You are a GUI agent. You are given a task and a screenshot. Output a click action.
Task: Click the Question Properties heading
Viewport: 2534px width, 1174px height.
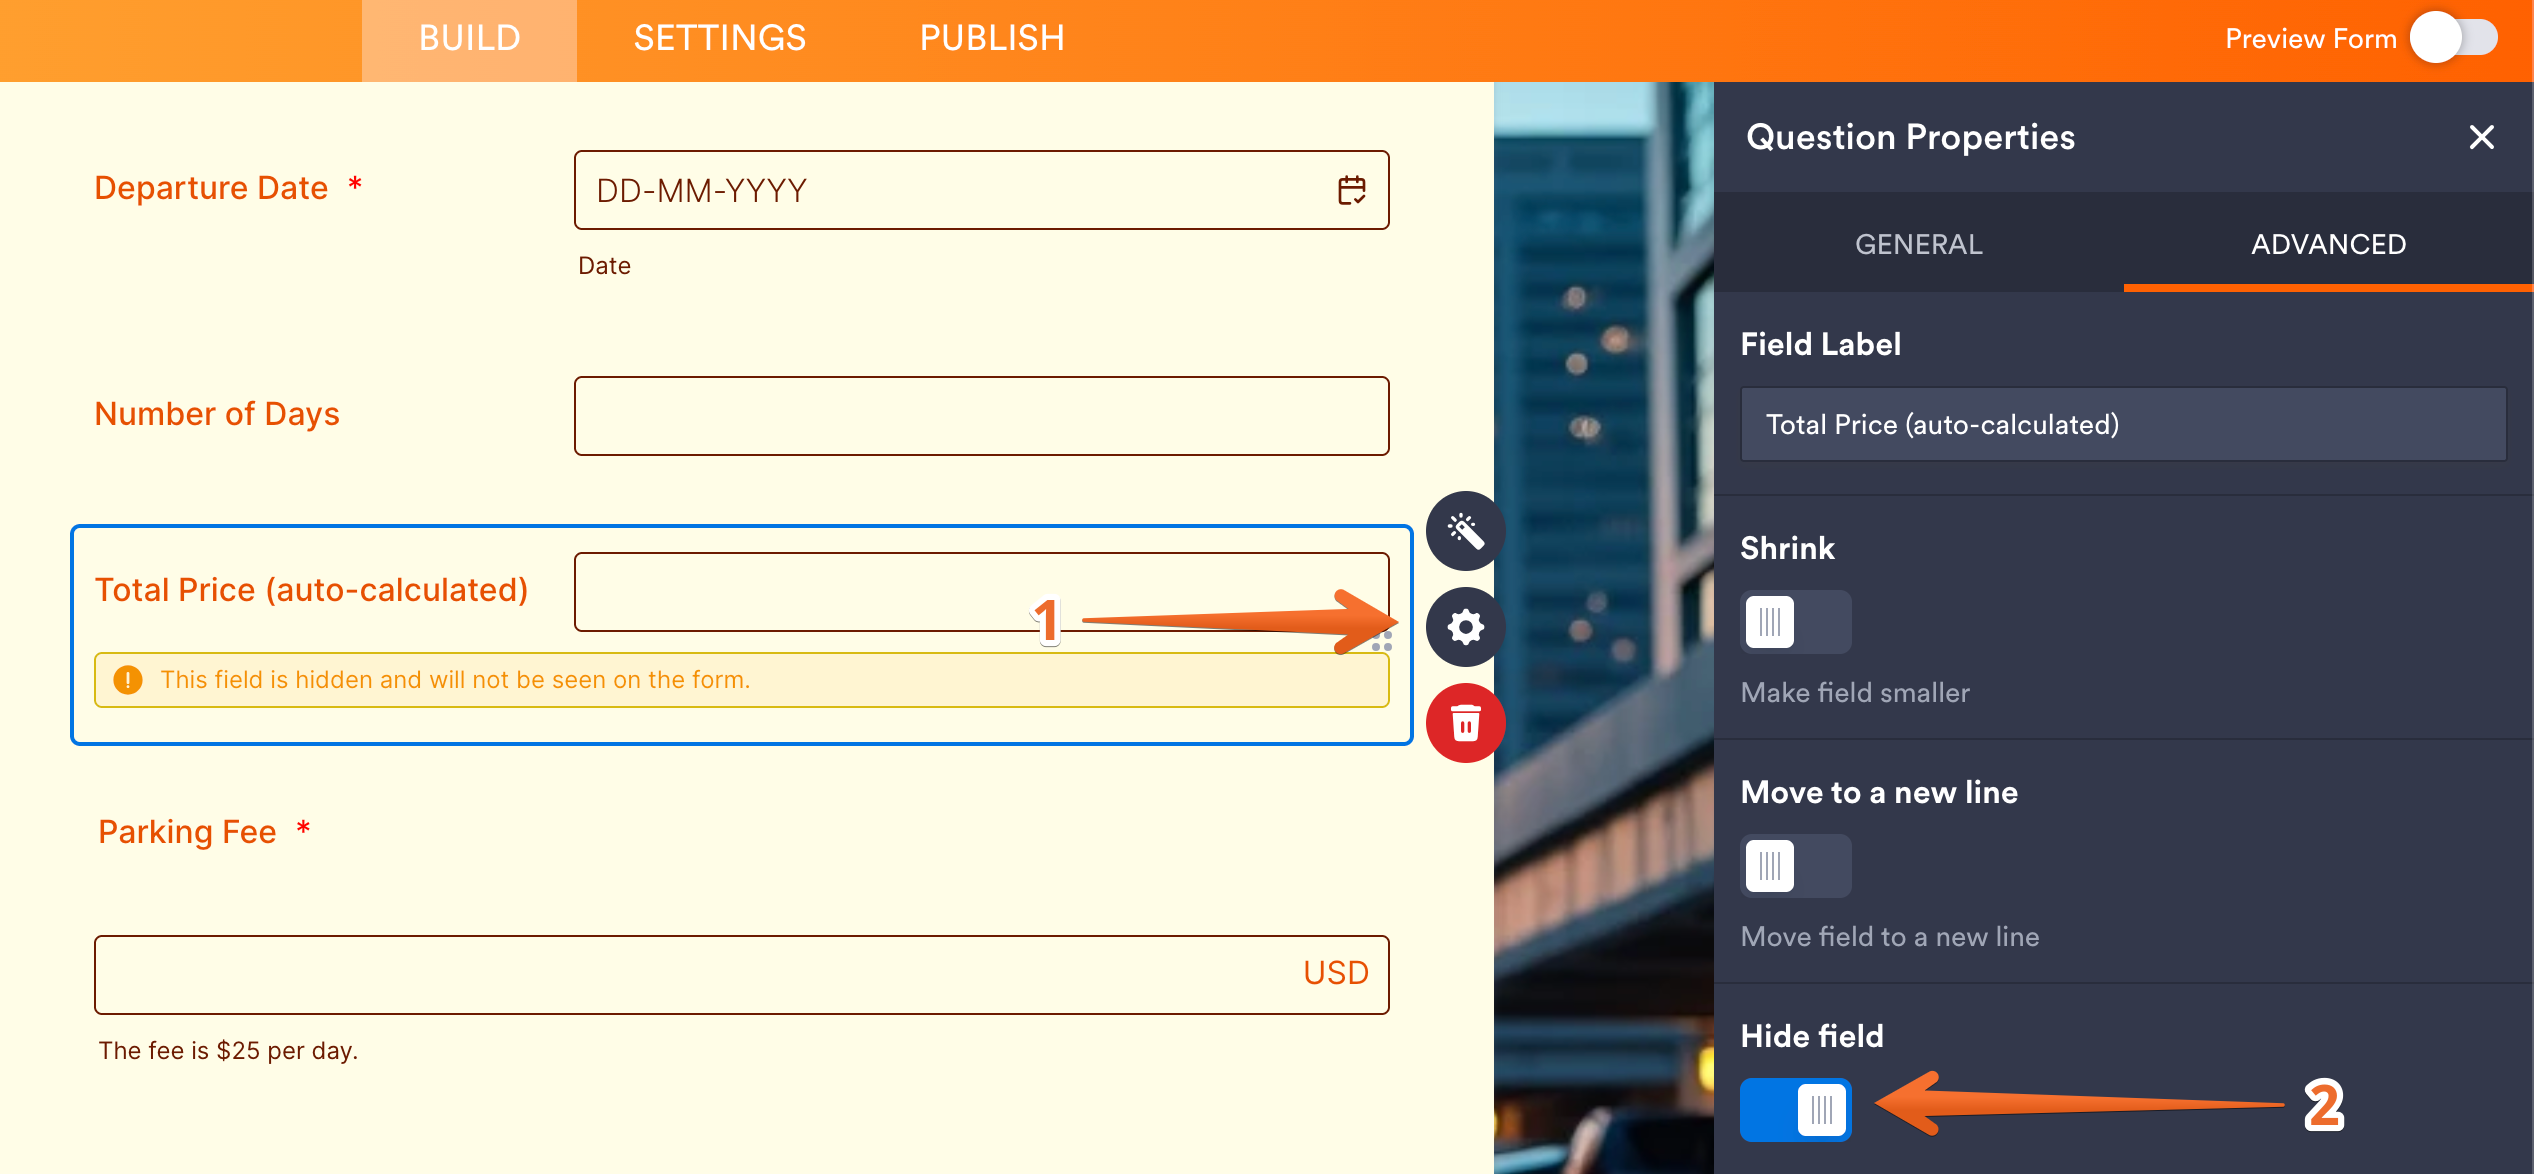[1910, 137]
